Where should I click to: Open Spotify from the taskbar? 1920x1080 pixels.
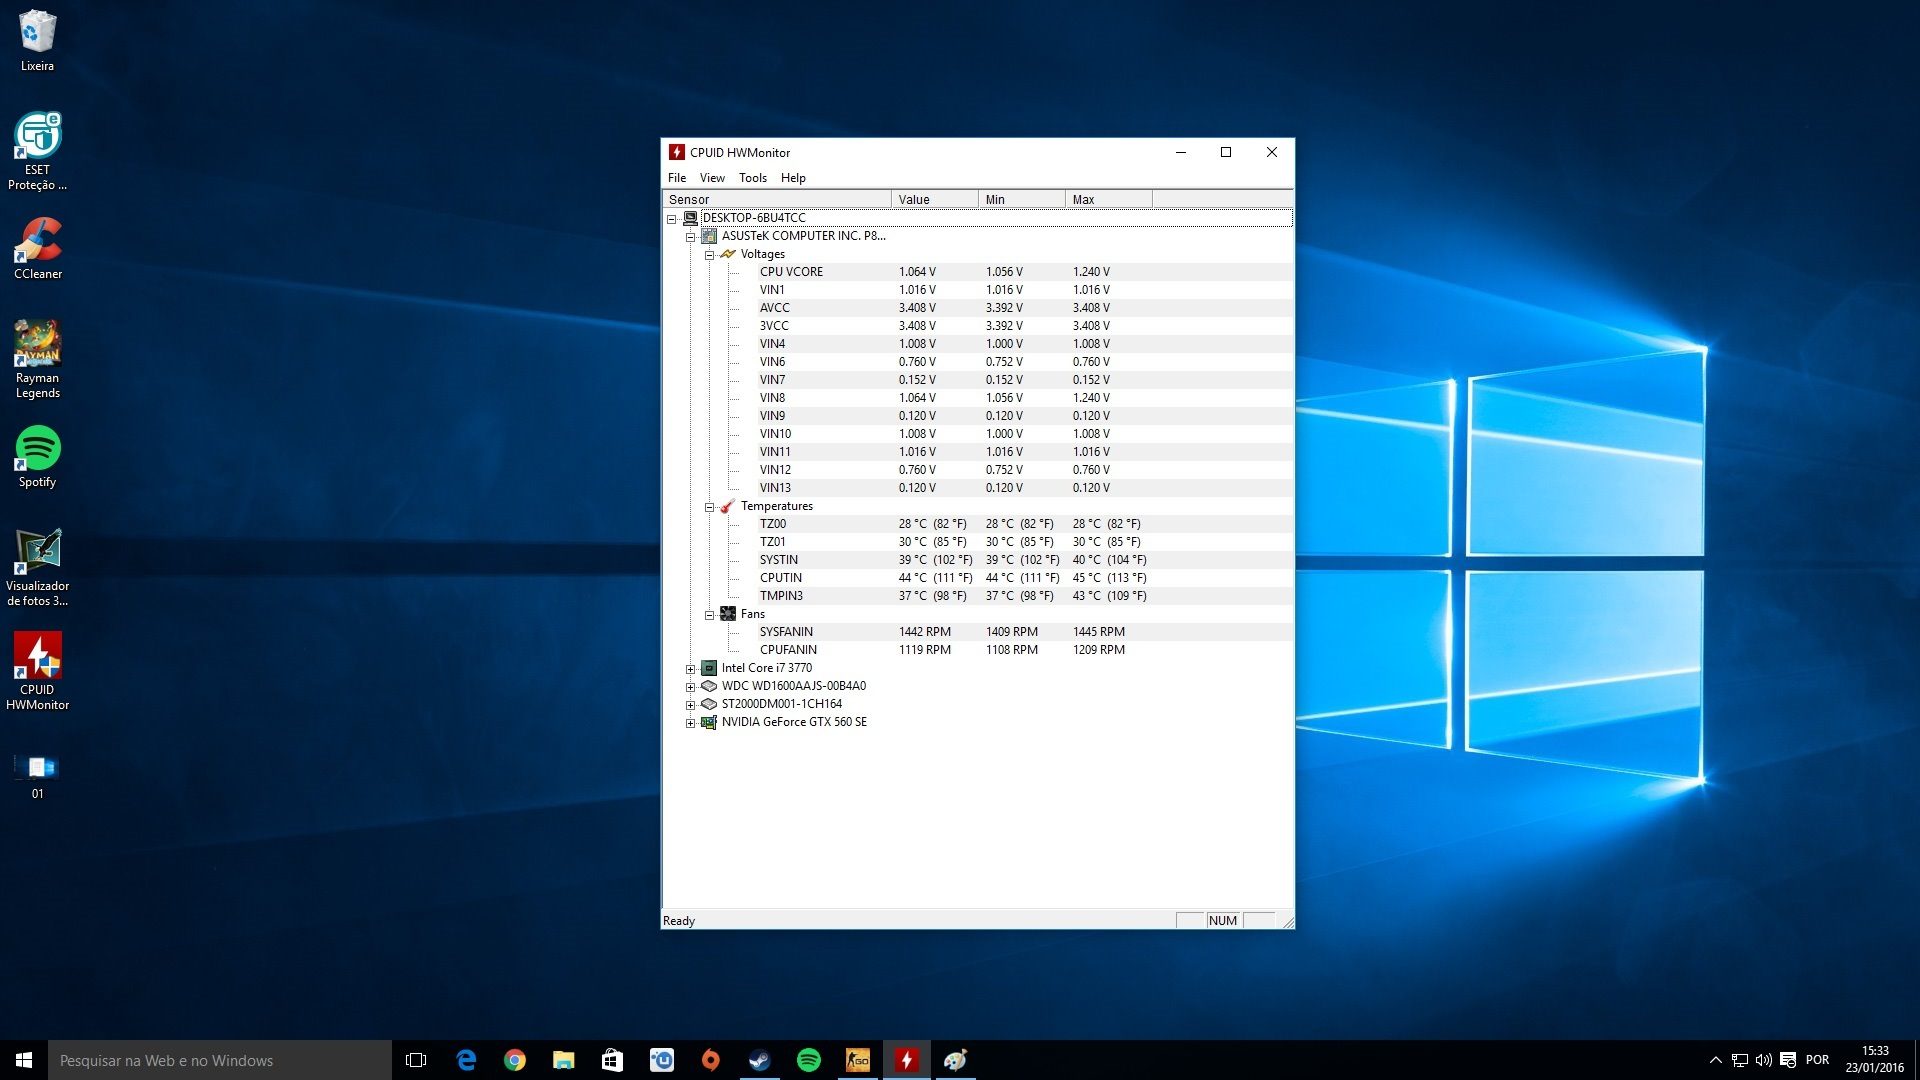click(809, 1060)
